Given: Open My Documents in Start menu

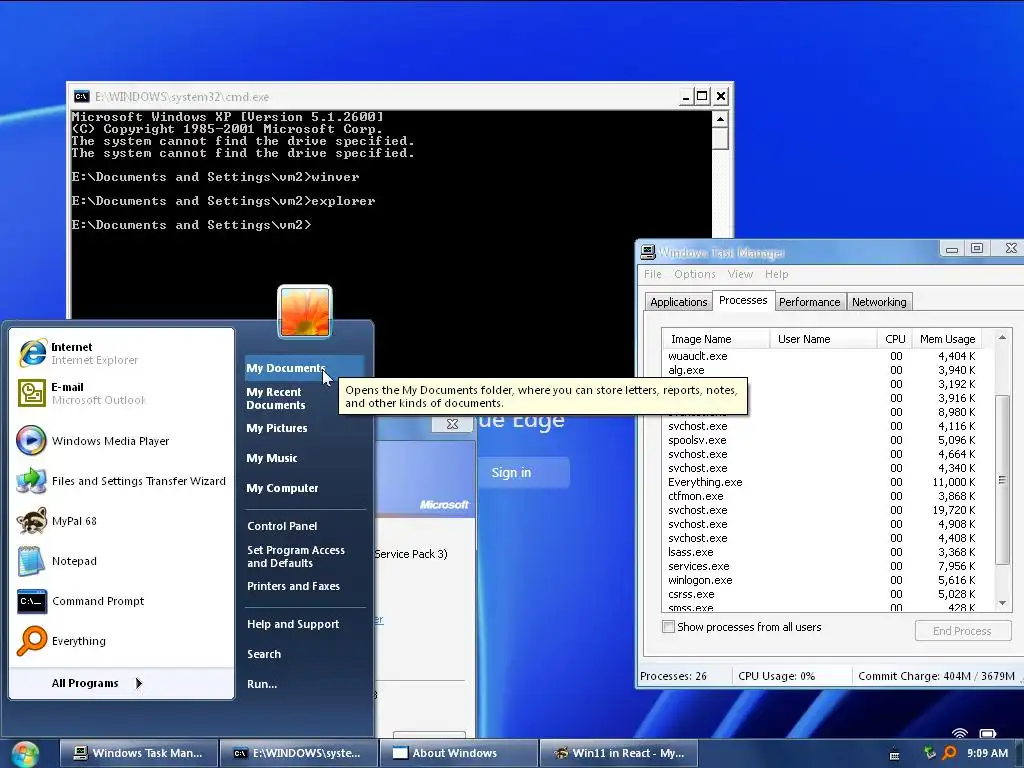Looking at the screenshot, I should [304, 368].
